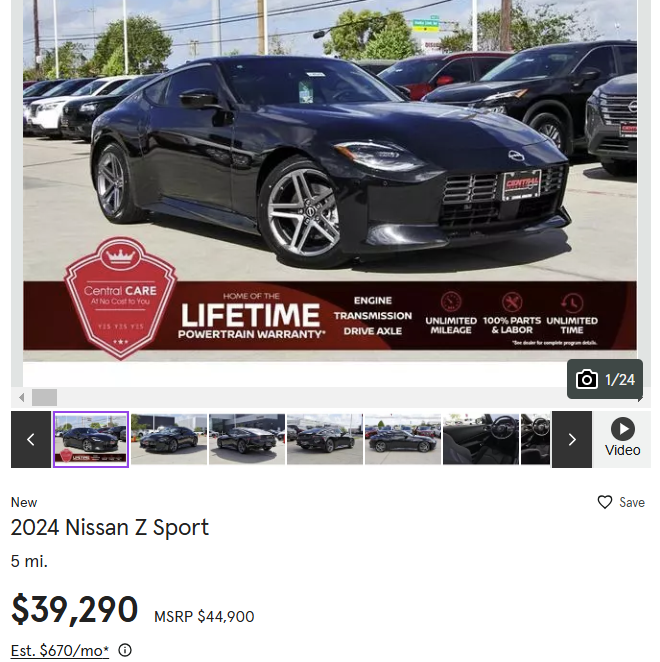Click the small left scroll arrow
This screenshot has width=660, height=662.
pyautogui.click(x=22, y=397)
